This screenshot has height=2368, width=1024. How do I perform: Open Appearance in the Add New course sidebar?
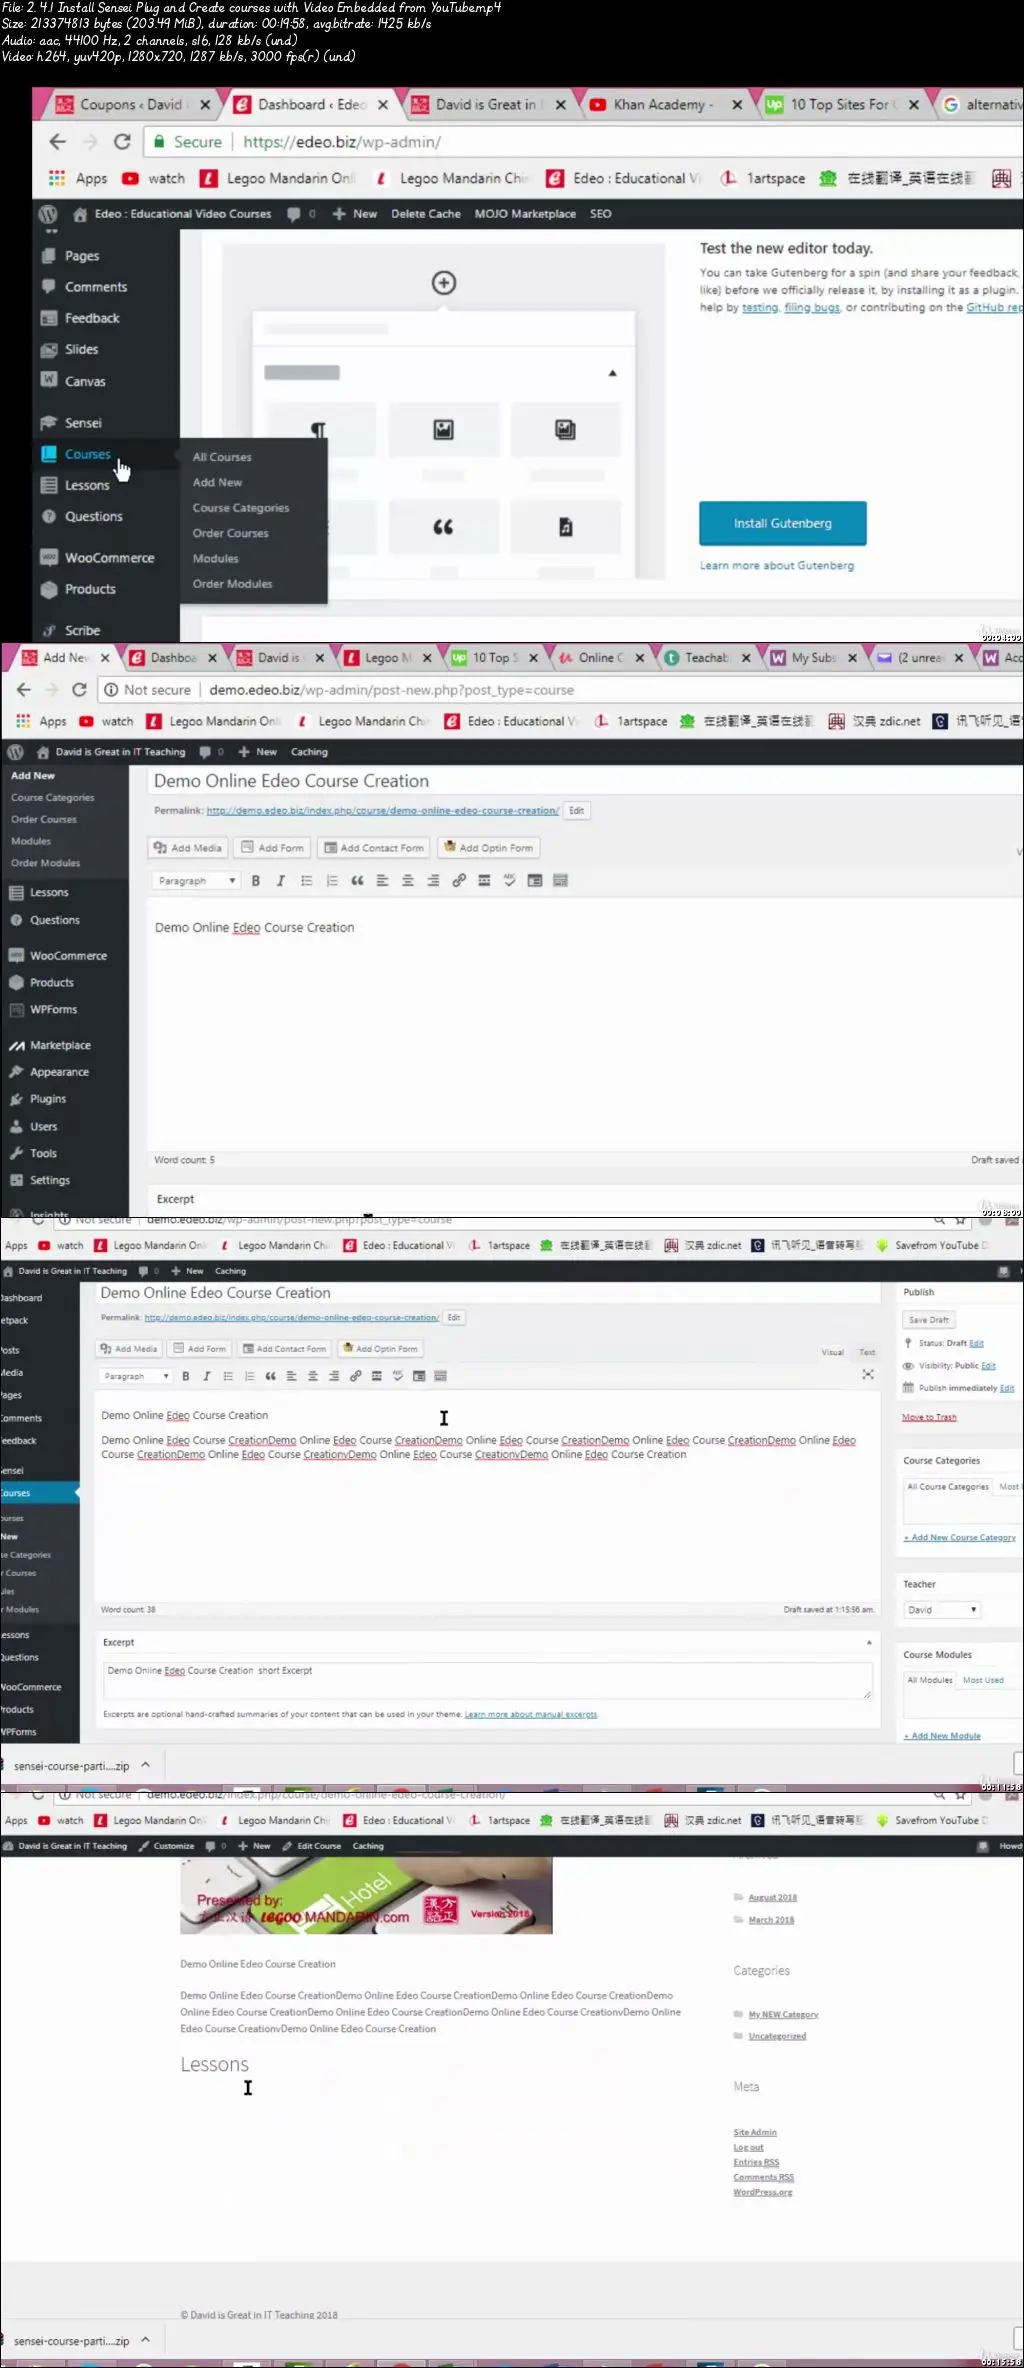pos(59,1072)
